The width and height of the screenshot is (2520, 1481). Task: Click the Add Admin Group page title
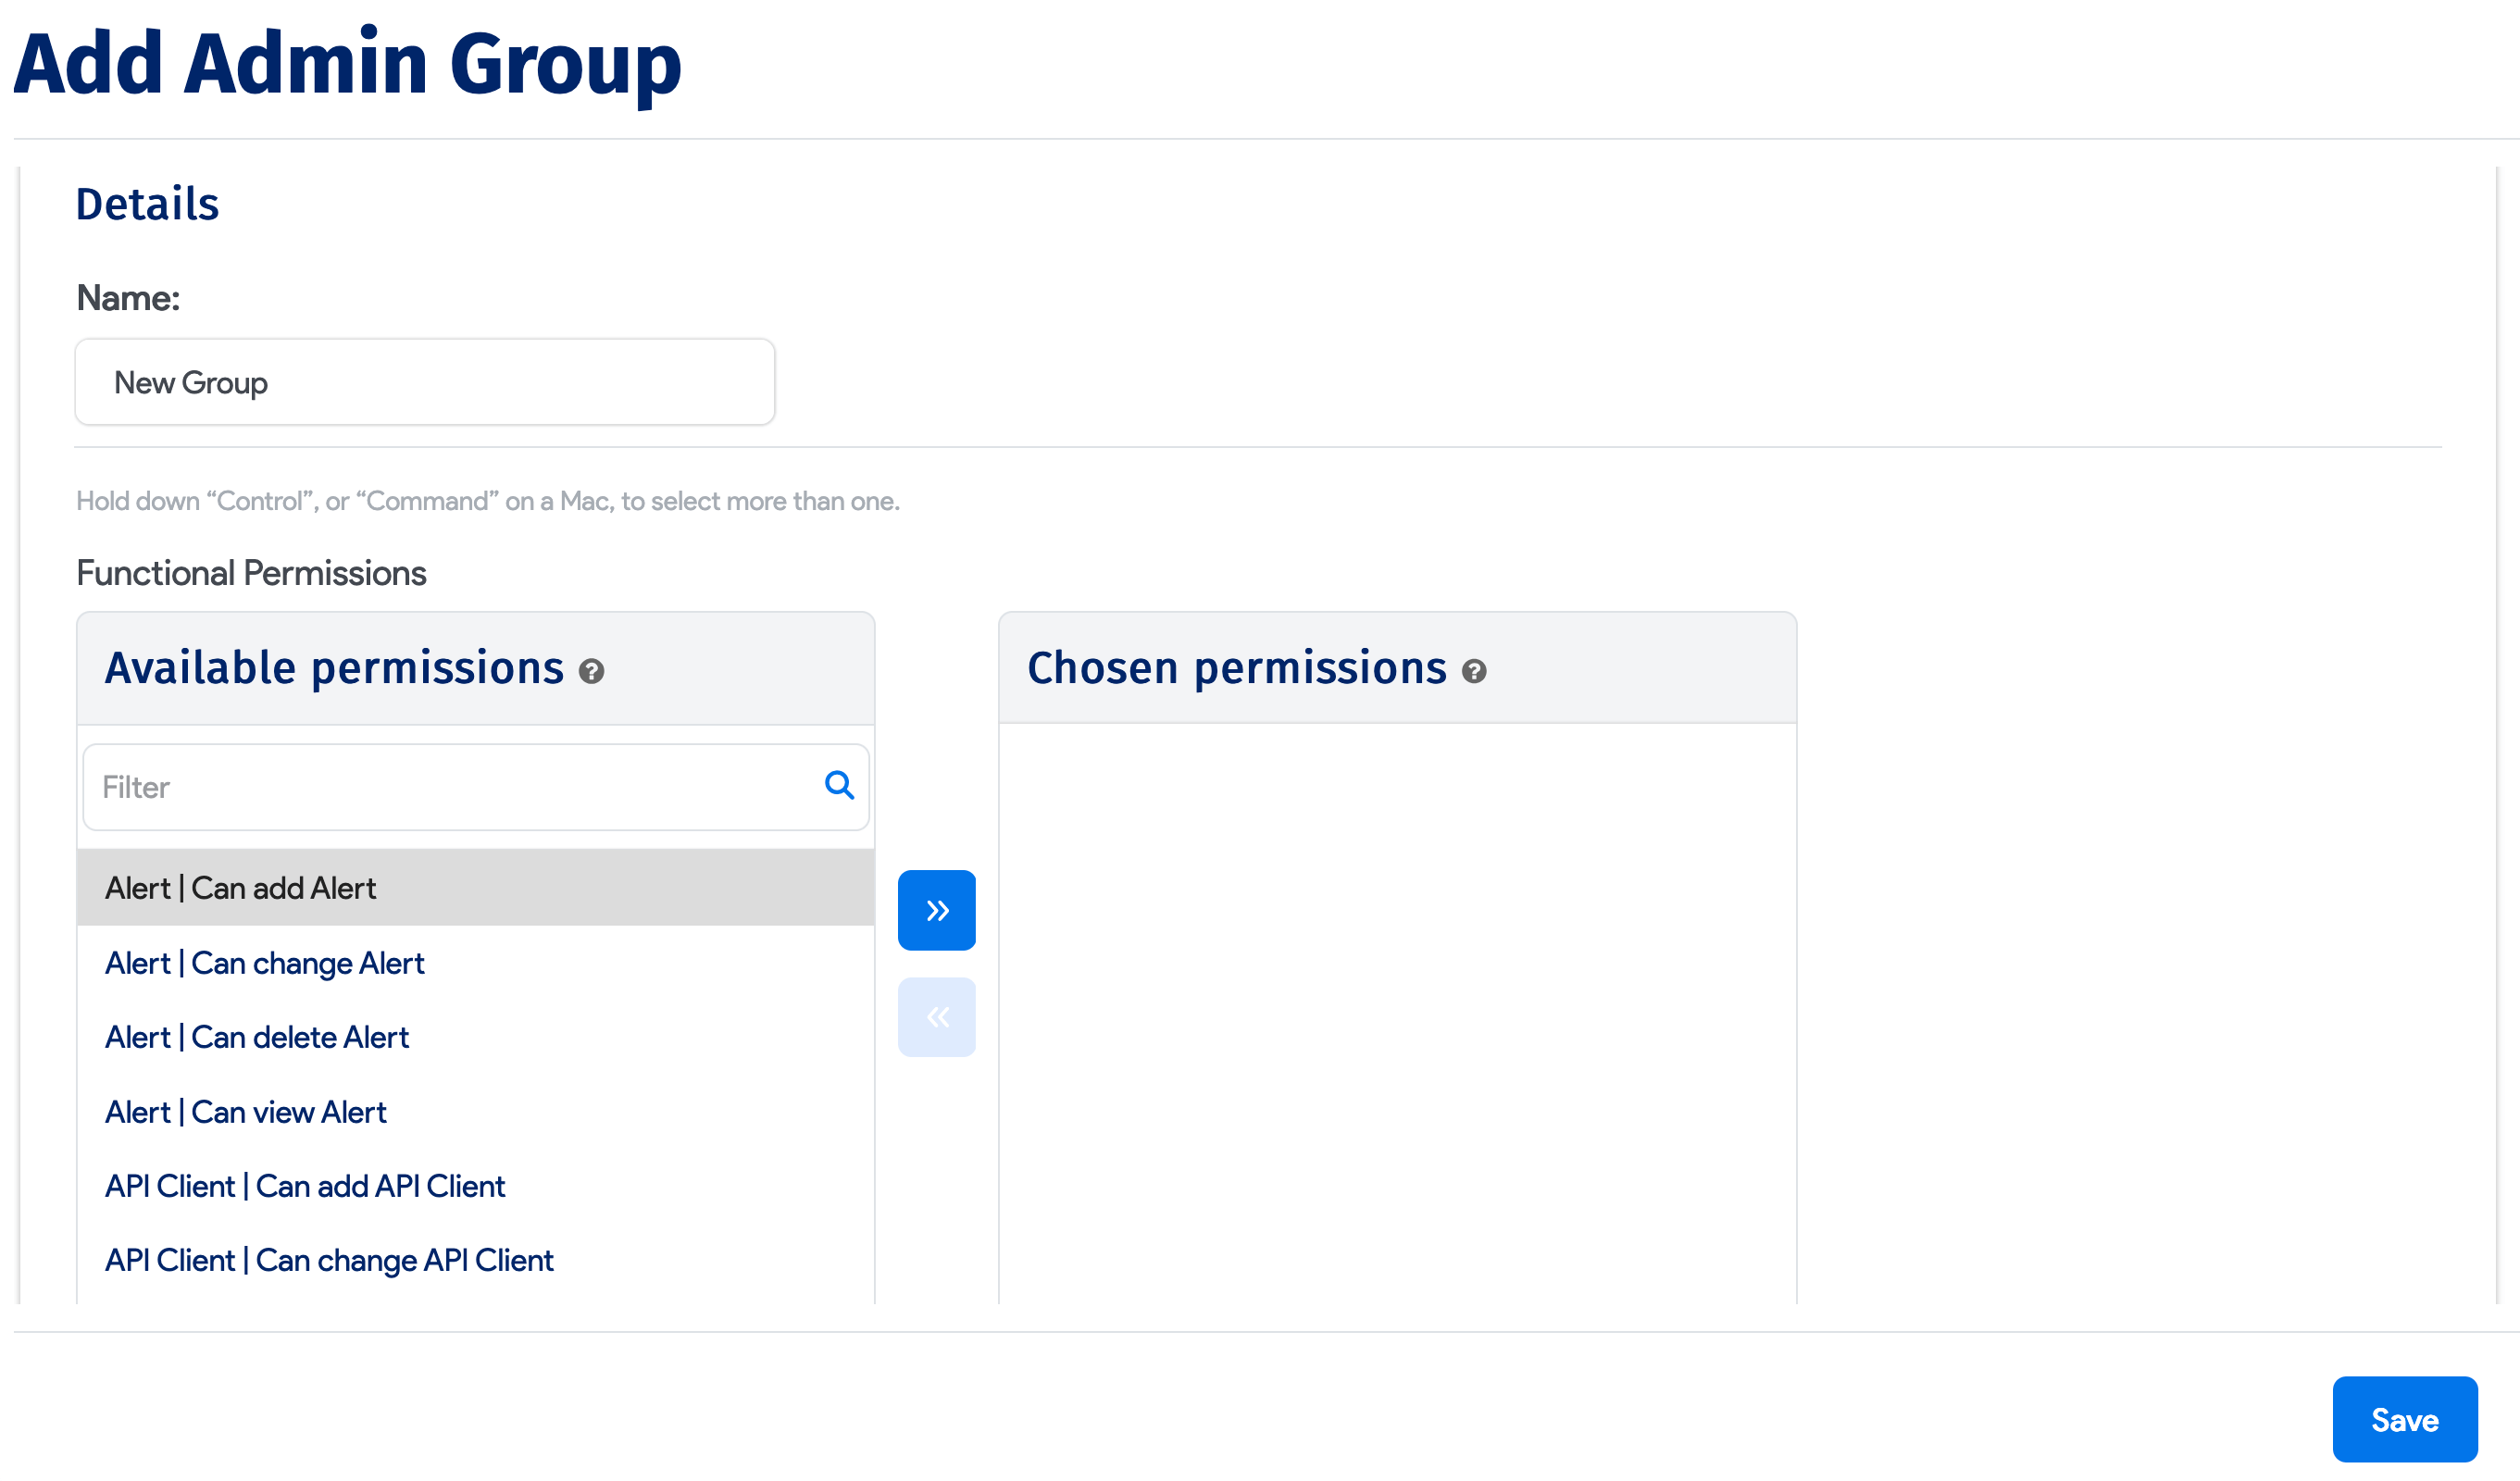348,65
